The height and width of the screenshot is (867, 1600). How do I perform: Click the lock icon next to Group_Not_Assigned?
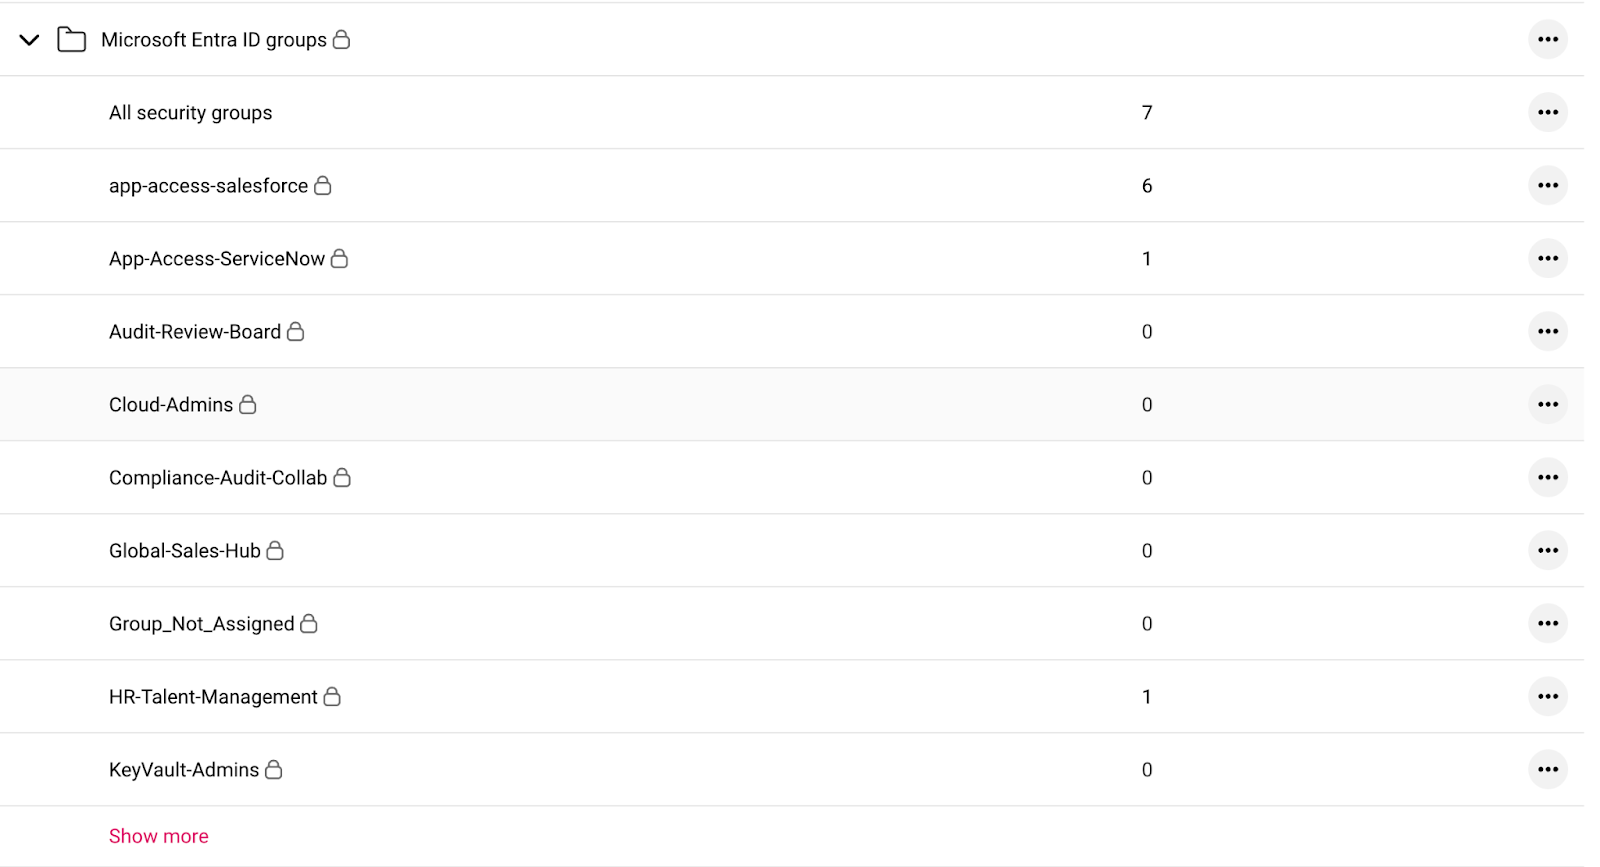pyautogui.click(x=311, y=624)
